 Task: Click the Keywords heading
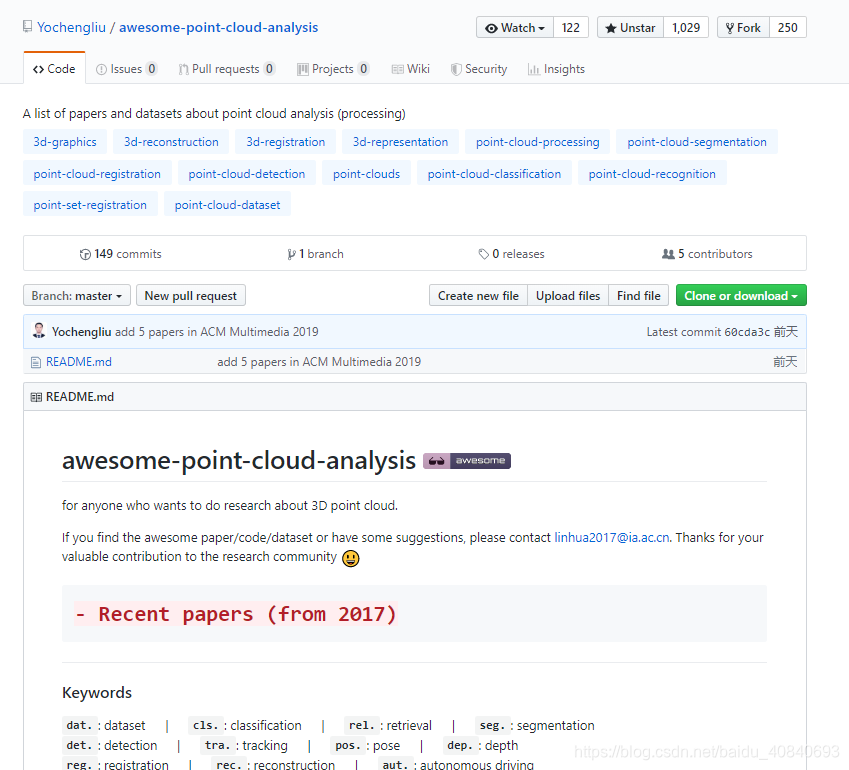(97, 693)
